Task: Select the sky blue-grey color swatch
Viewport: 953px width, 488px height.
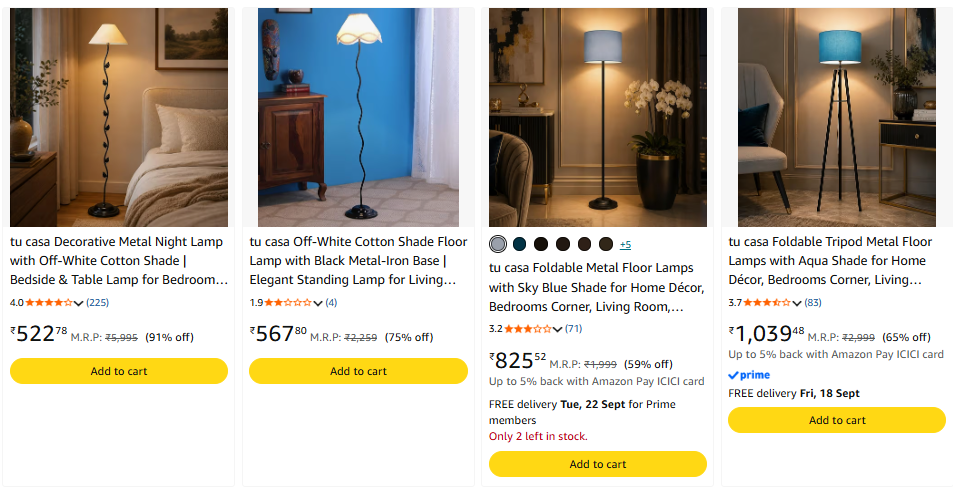Action: click(x=498, y=244)
